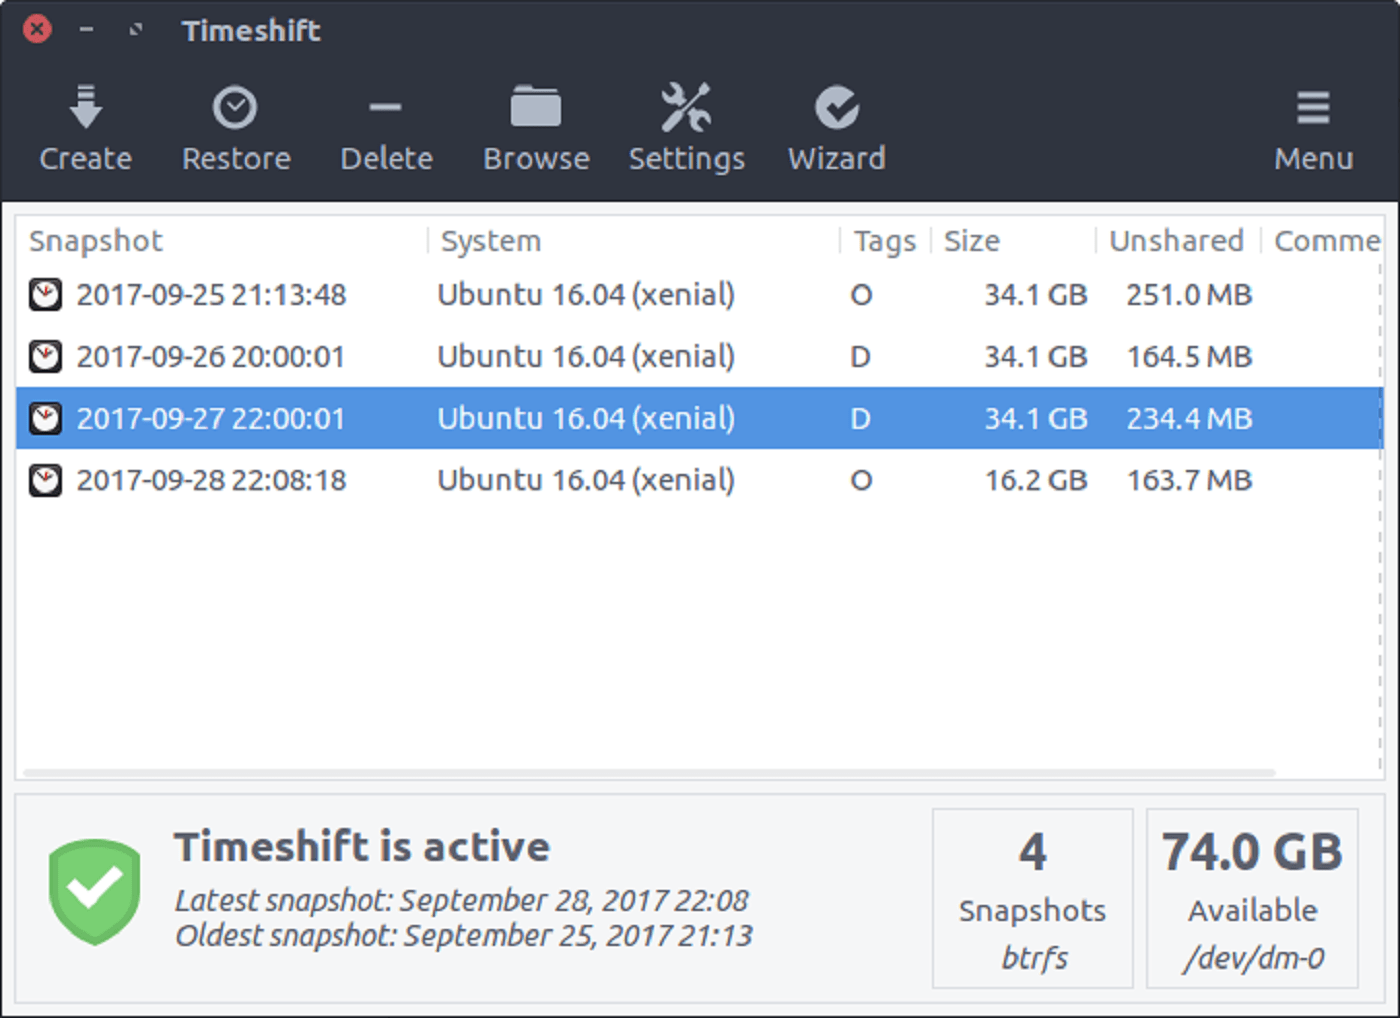Click the clock icon beside the 2017-09-25 snapshot
This screenshot has width=1400, height=1018.
pos(46,294)
